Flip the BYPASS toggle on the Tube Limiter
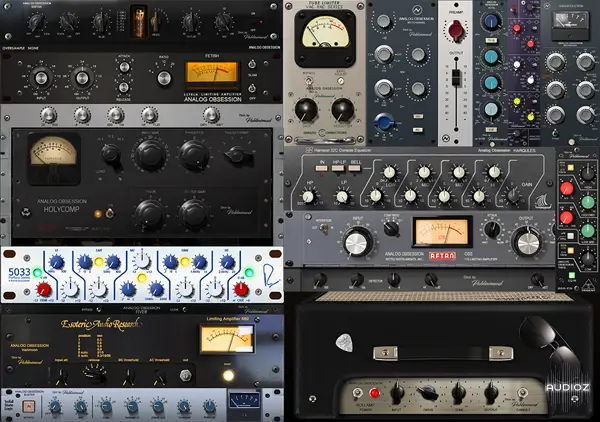Image resolution: width=600 pixels, height=422 pixels. (308, 80)
